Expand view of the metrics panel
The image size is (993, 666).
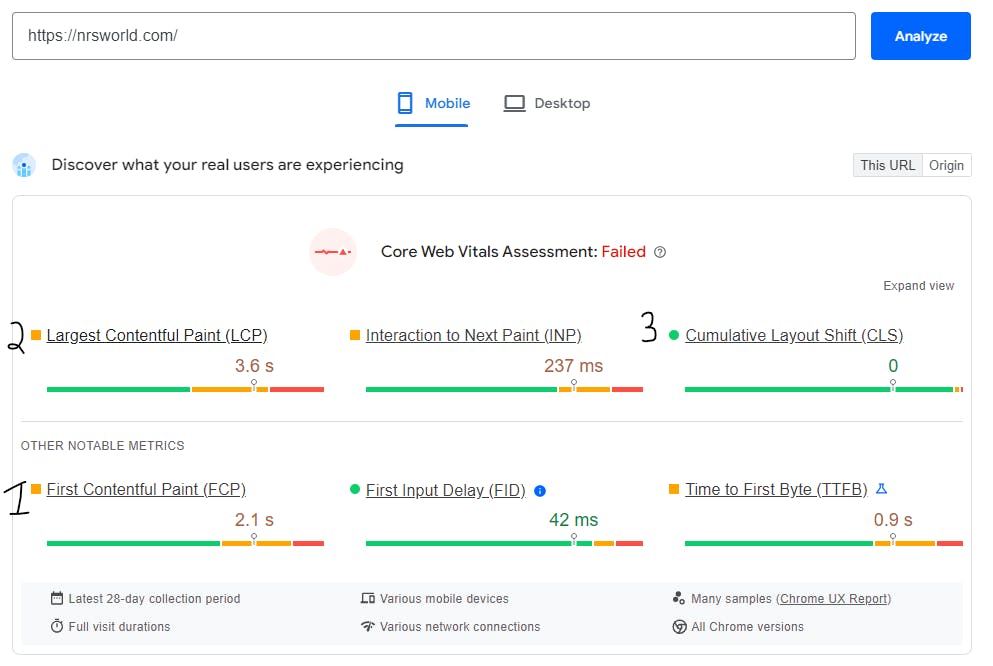point(918,286)
